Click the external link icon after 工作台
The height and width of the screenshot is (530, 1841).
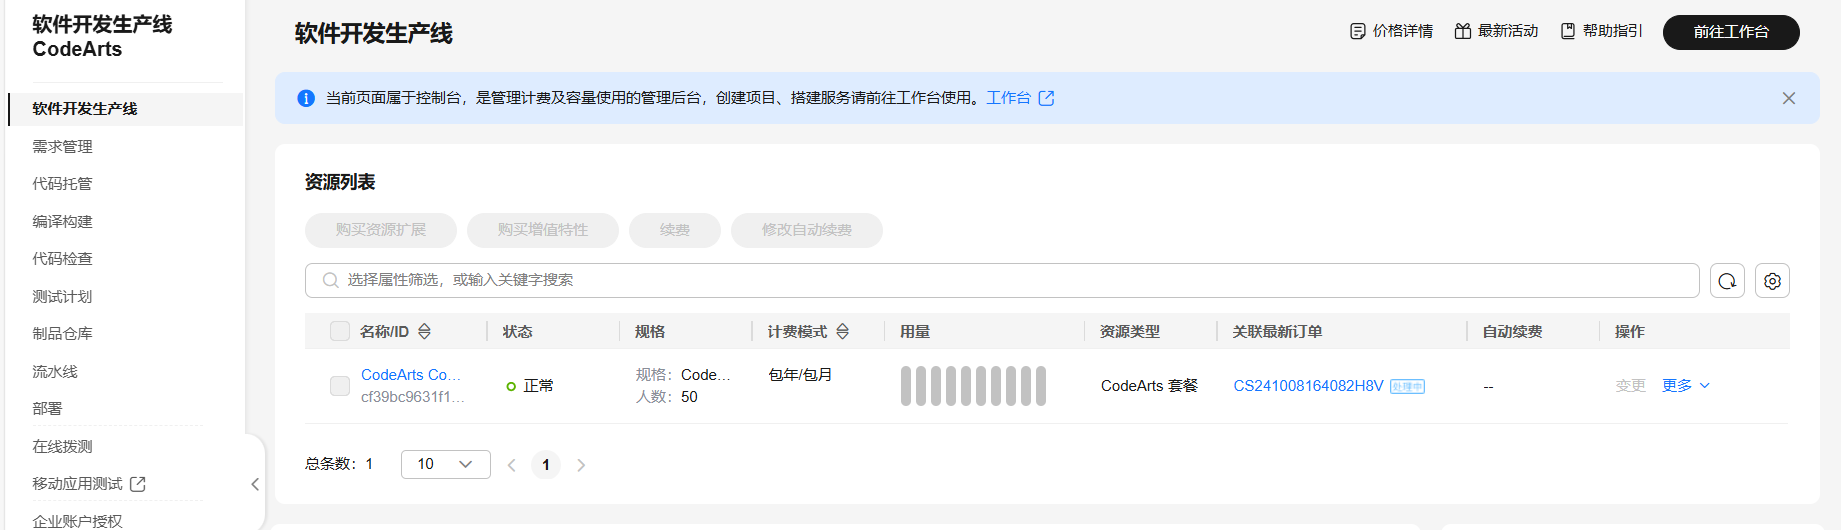pyautogui.click(x=1046, y=98)
